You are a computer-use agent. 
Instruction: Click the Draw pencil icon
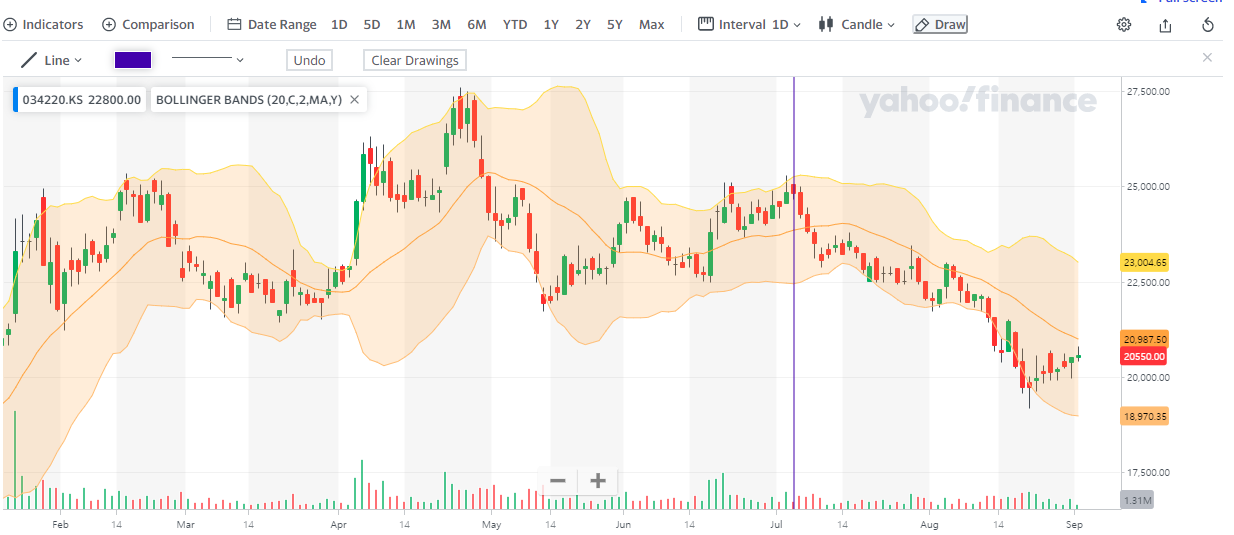coord(923,24)
